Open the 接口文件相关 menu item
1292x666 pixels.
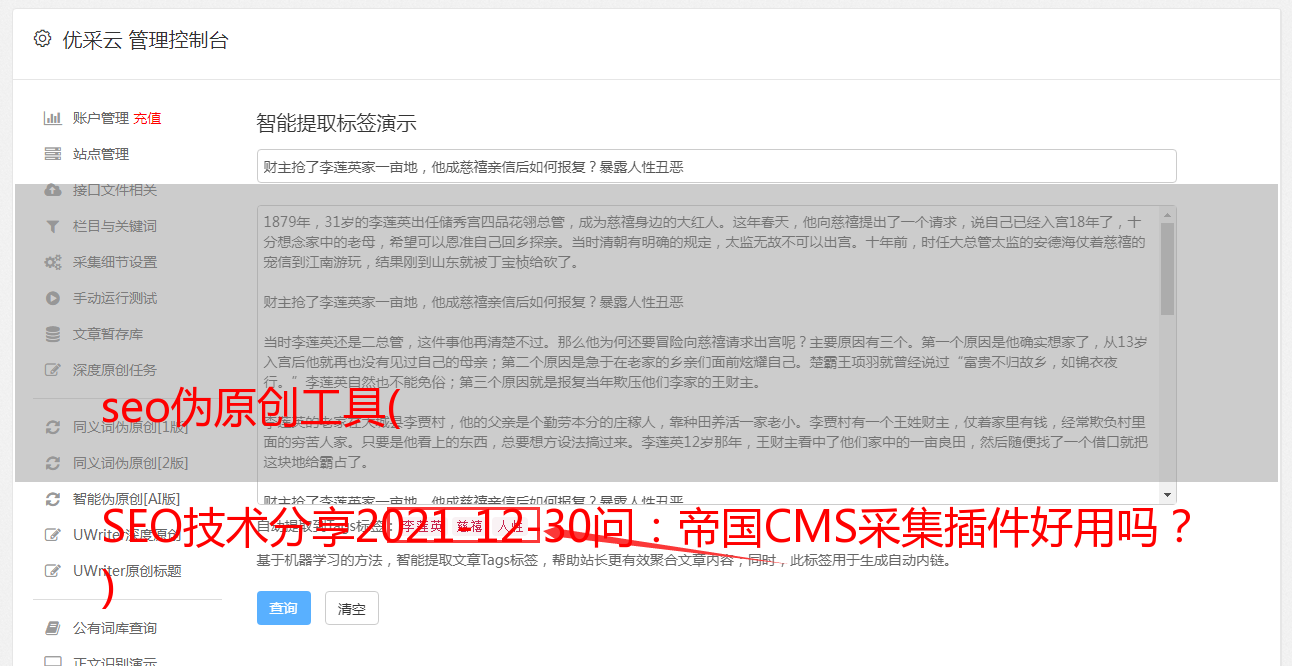coord(115,190)
